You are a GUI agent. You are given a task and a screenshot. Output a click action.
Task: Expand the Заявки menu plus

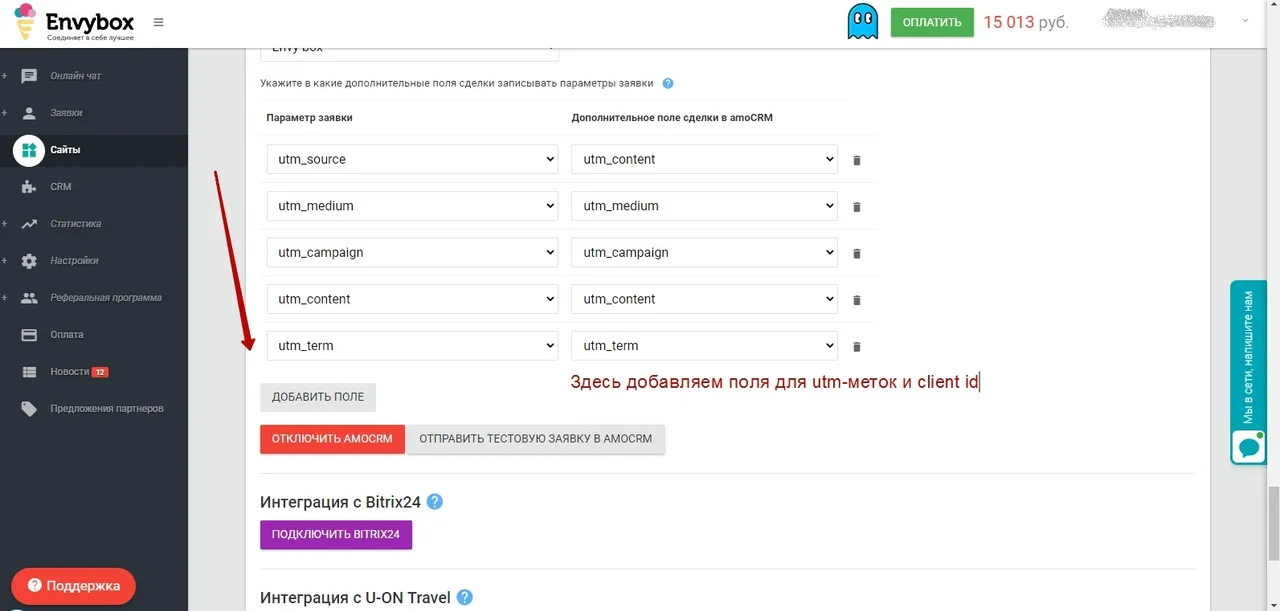tap(4, 113)
